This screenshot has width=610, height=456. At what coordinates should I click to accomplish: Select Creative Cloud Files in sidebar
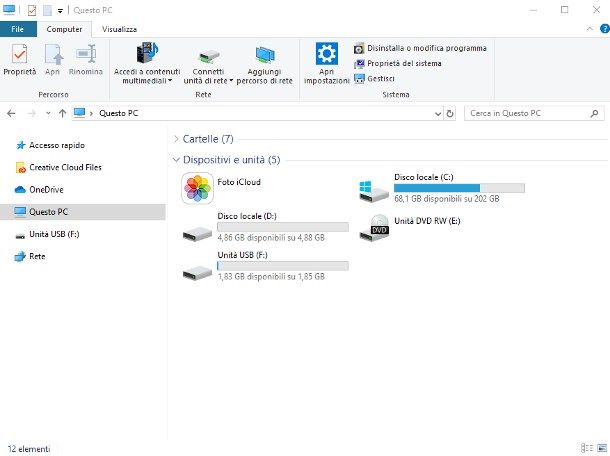[58, 168]
